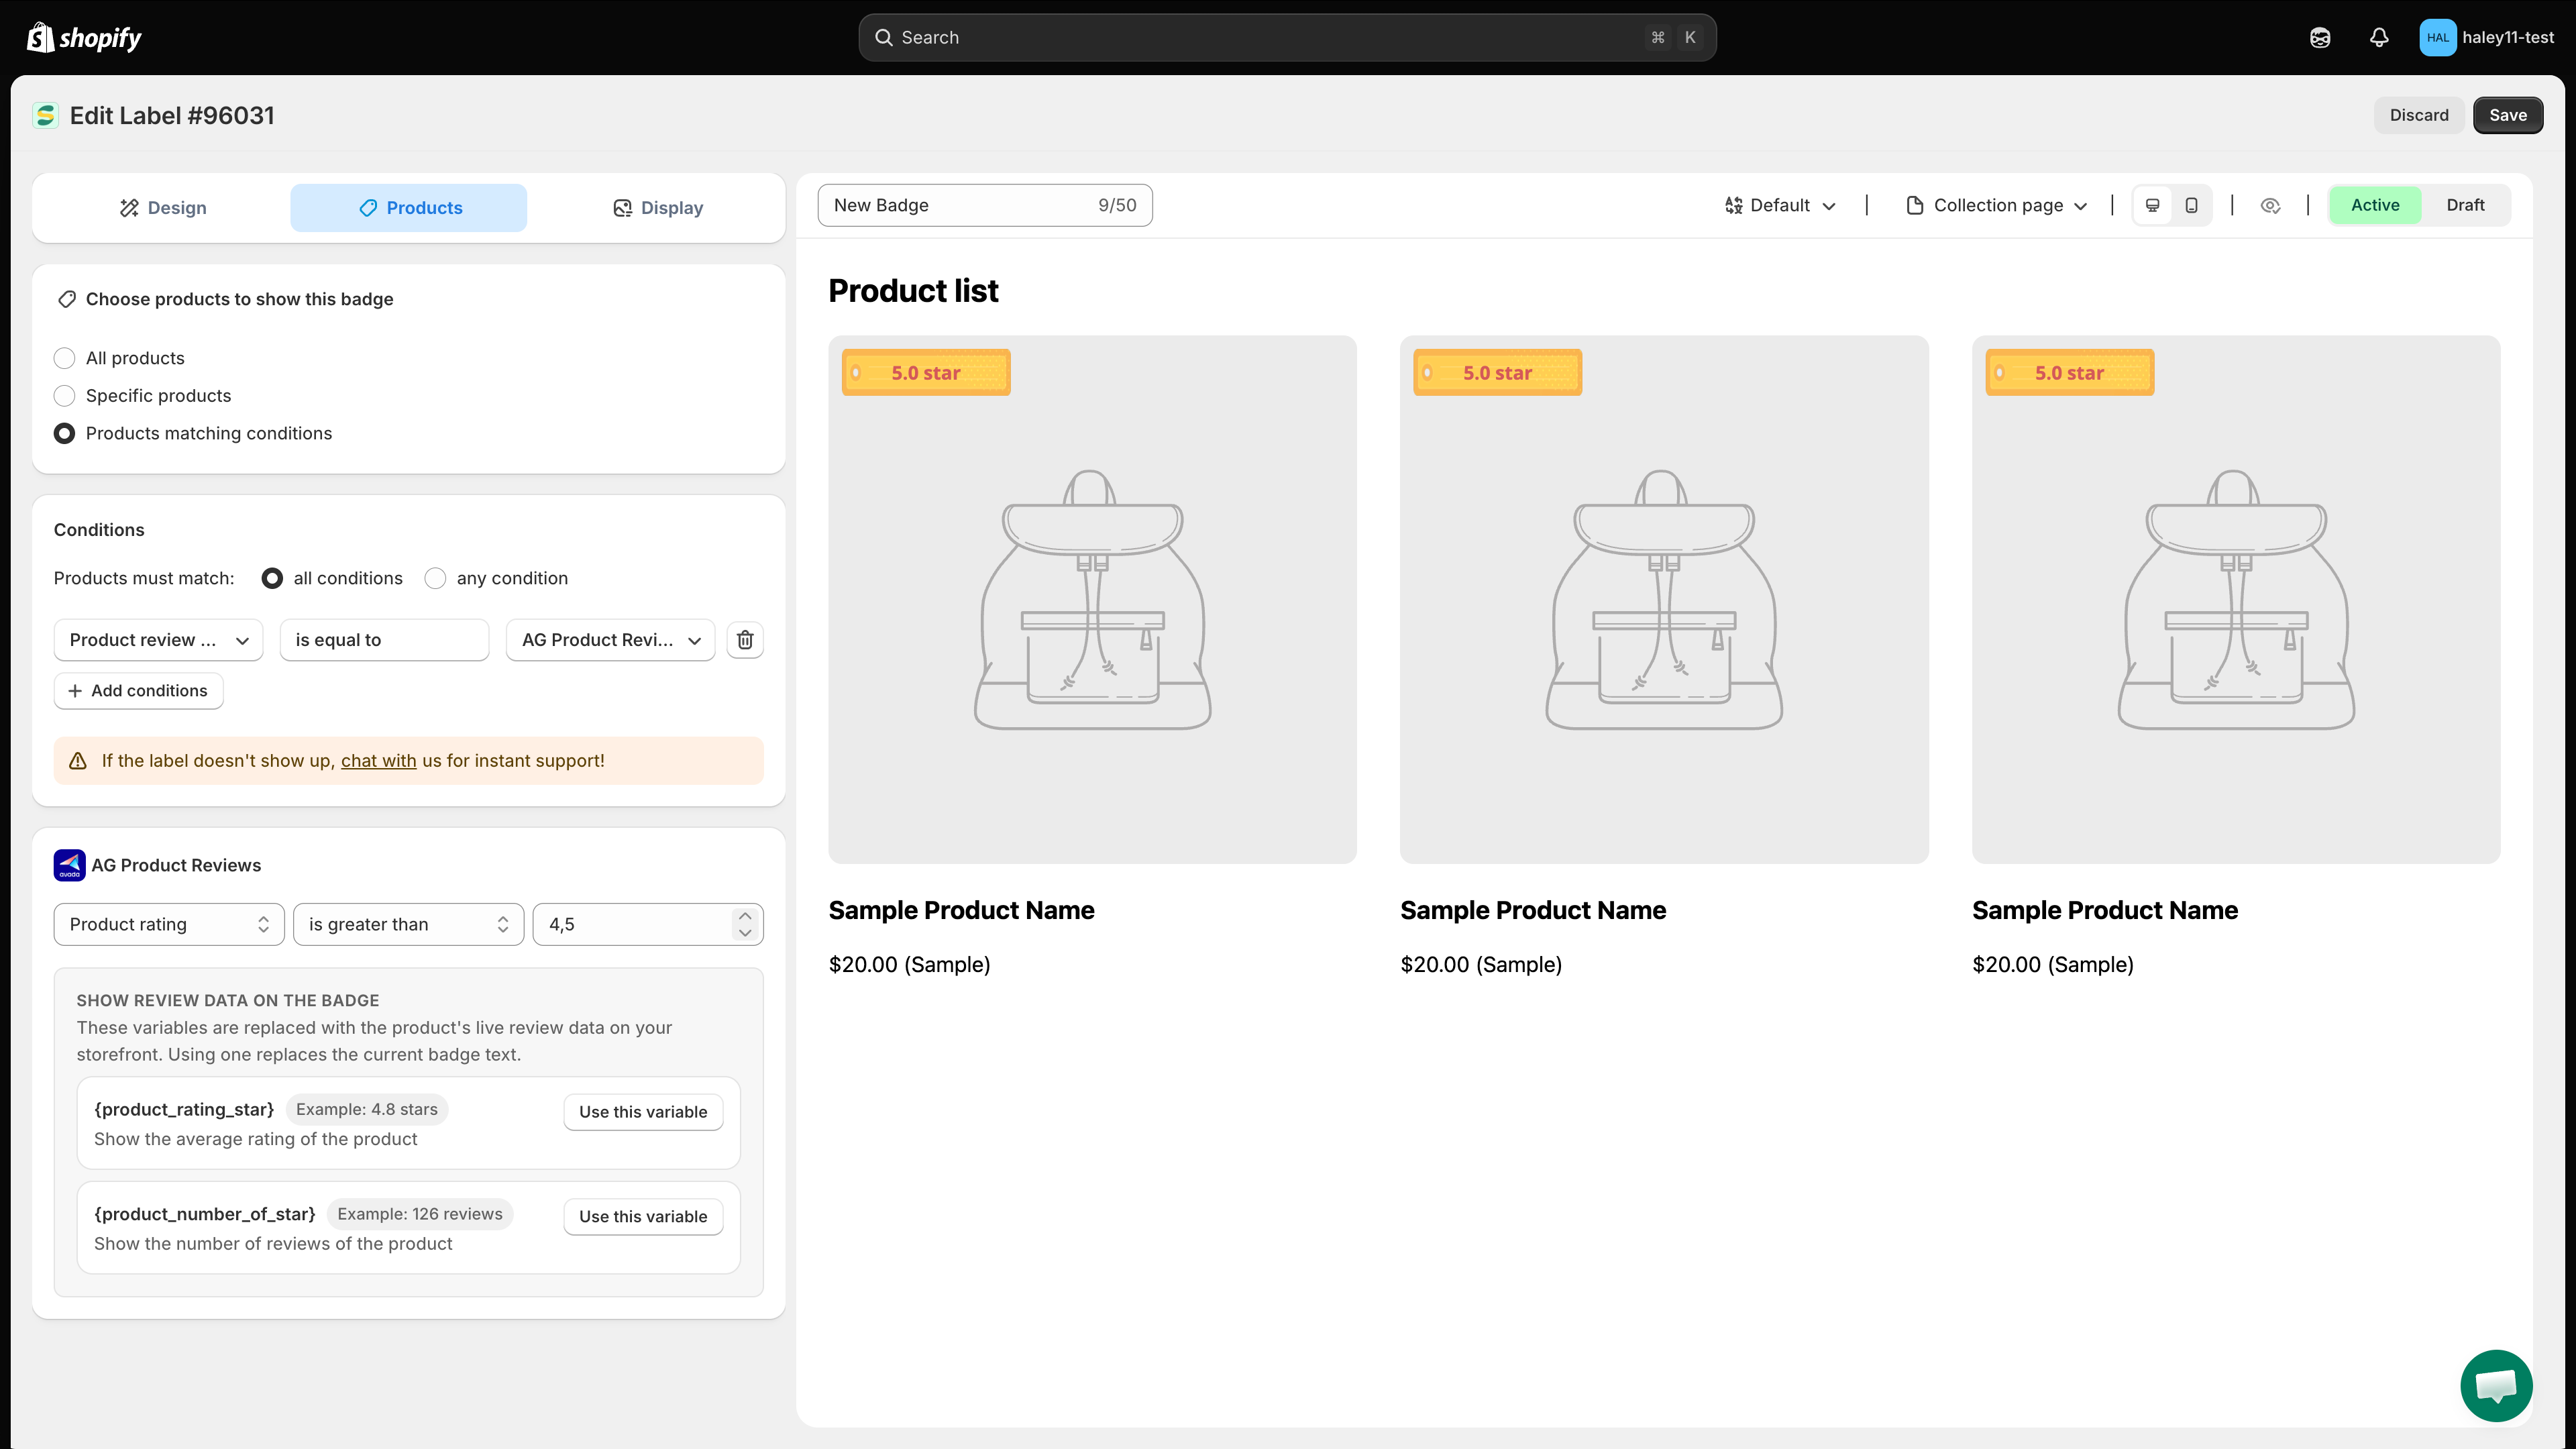Toggle the preview eye icon

pos(2270,205)
